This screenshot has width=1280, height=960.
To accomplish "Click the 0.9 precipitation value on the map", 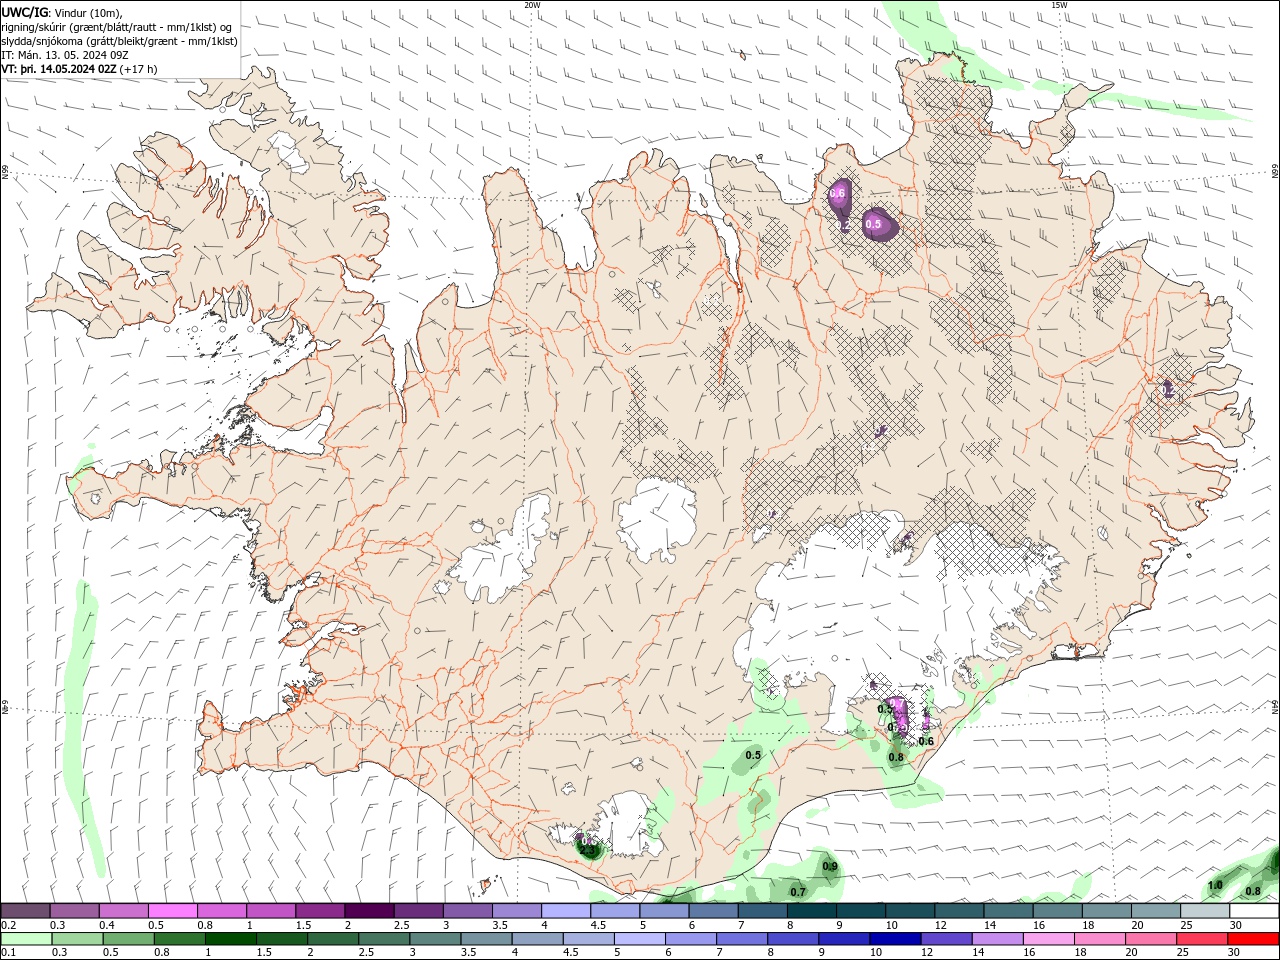I will tap(830, 866).
